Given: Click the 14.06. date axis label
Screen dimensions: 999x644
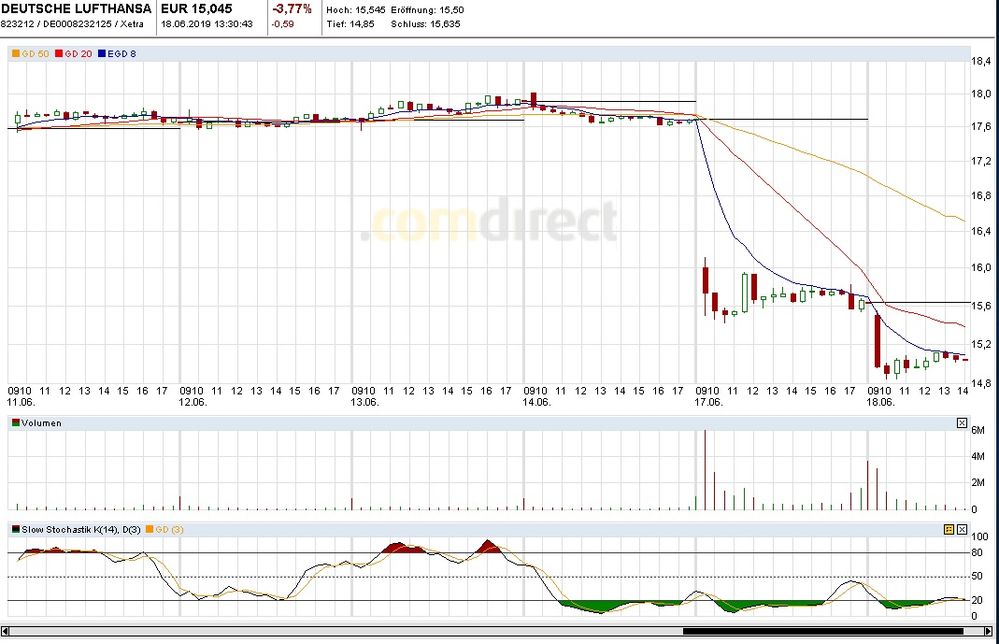Looking at the screenshot, I should click(536, 403).
